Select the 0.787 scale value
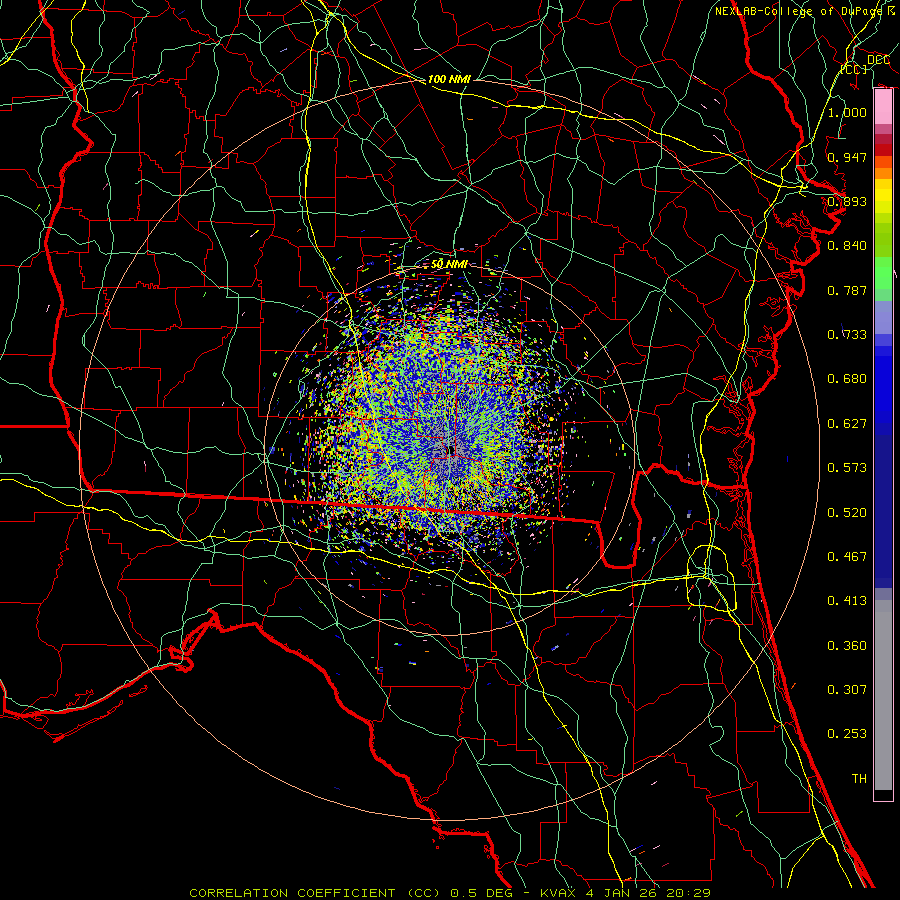The height and width of the screenshot is (900, 900). 847,290
